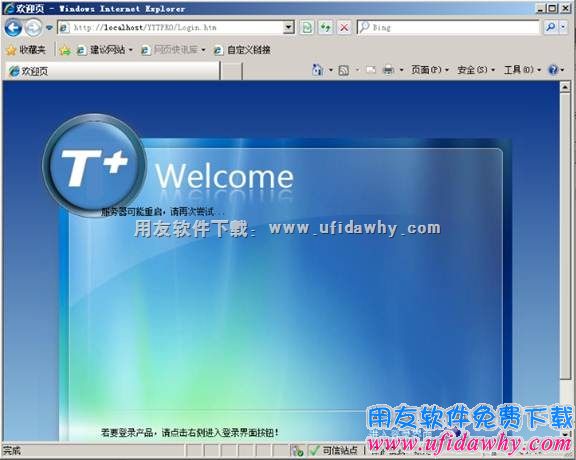This screenshot has width=576, height=460.
Task: Open the 建议网站 suggested sites link
Action: 104,50
